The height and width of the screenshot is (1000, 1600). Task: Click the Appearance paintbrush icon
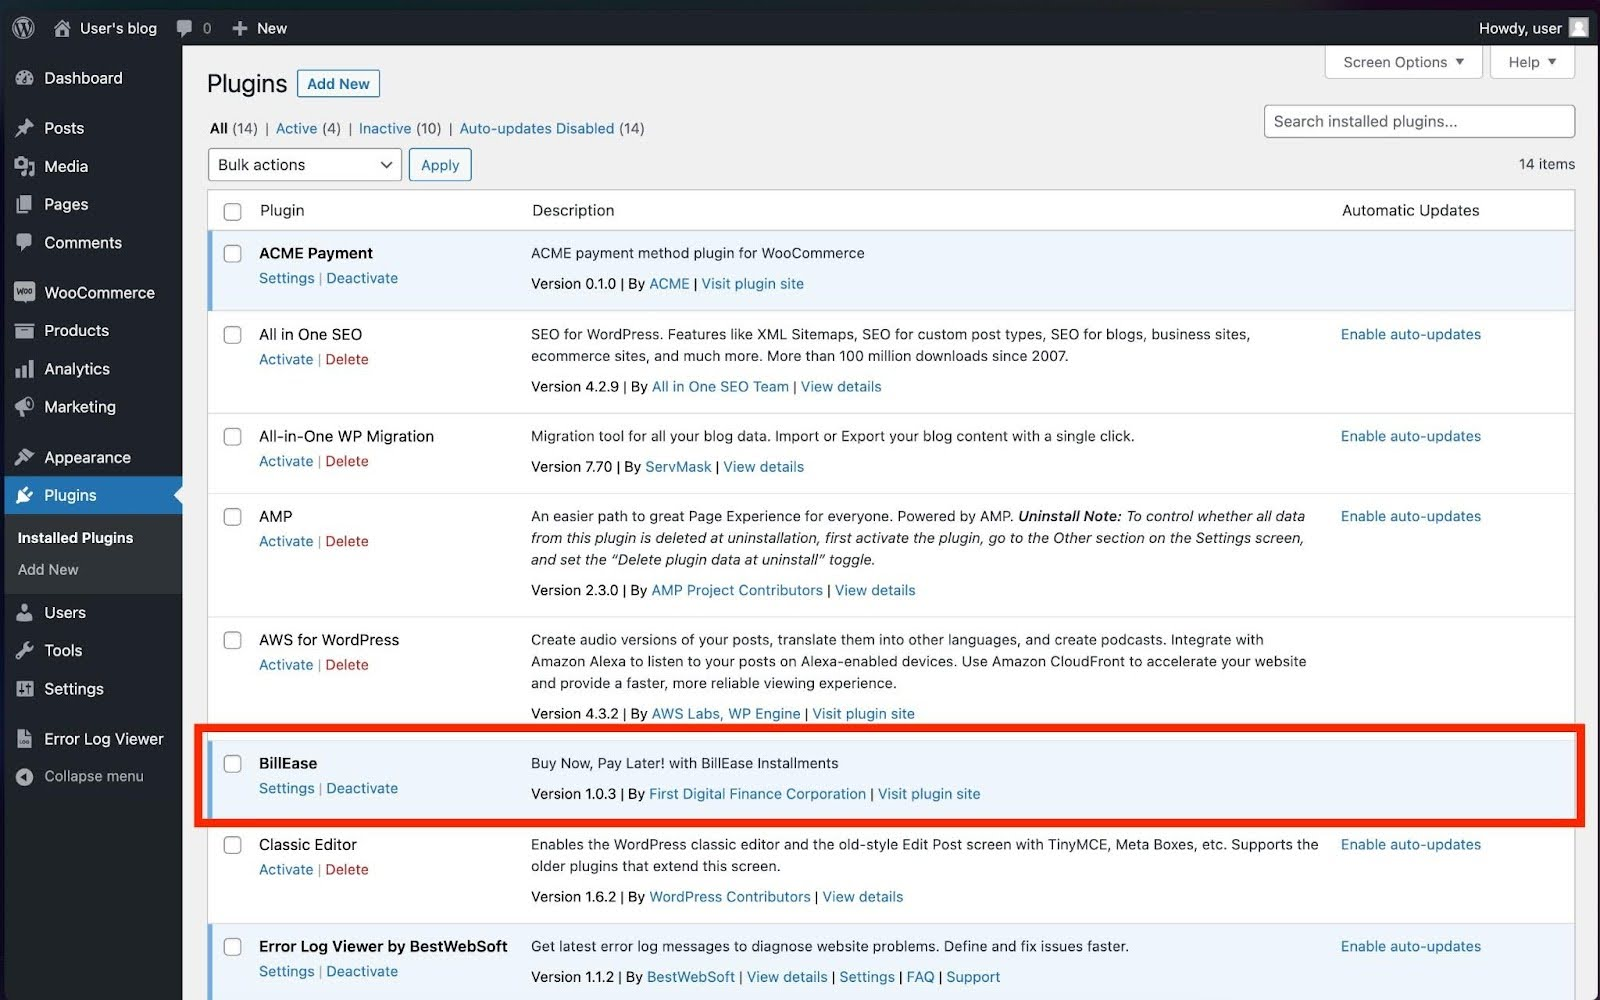25,457
